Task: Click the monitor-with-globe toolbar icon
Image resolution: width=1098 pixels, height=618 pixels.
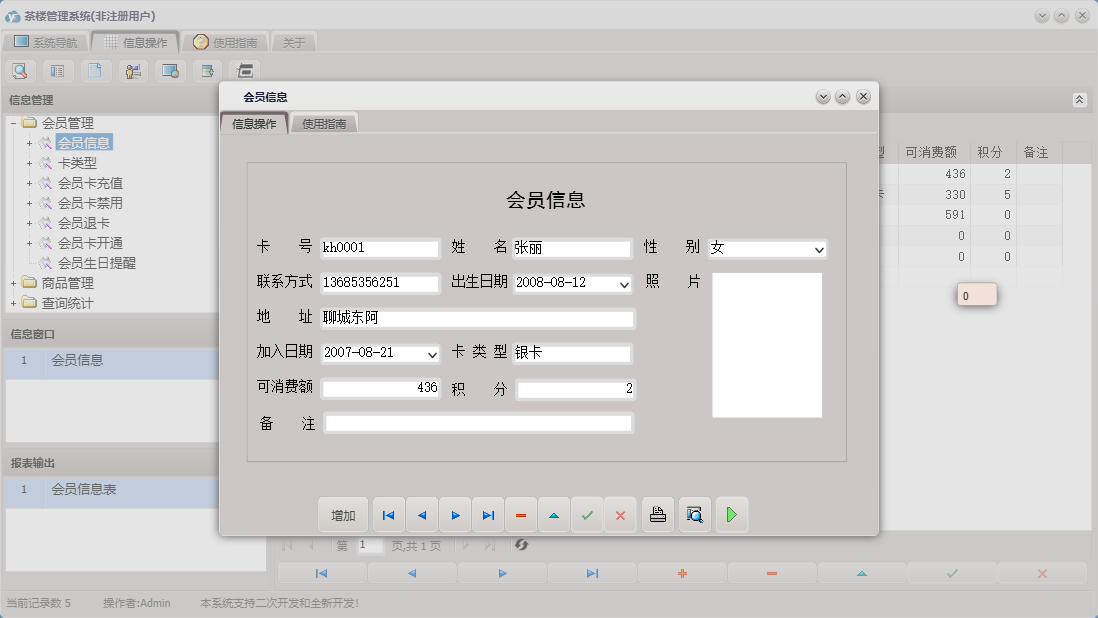Action: pyautogui.click(x=169, y=70)
